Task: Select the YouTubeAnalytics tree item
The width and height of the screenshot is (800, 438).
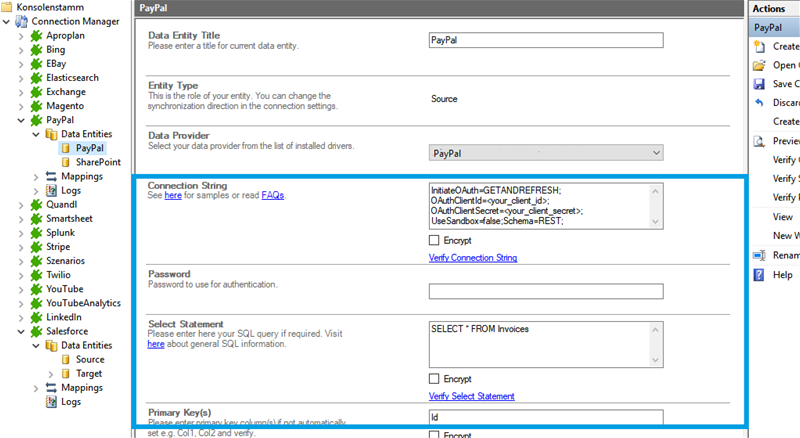Action: (86, 302)
